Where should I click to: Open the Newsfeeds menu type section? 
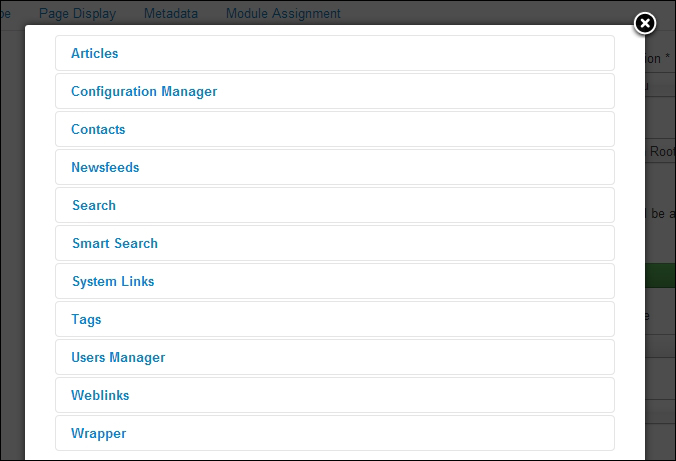(x=105, y=167)
